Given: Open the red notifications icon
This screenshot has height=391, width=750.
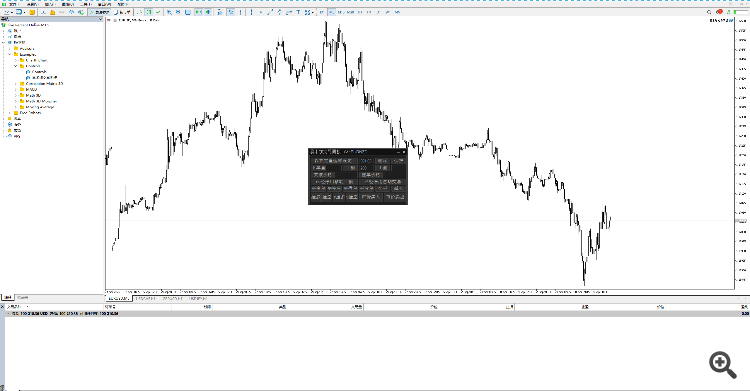Looking at the screenshot, I should point(719,12).
